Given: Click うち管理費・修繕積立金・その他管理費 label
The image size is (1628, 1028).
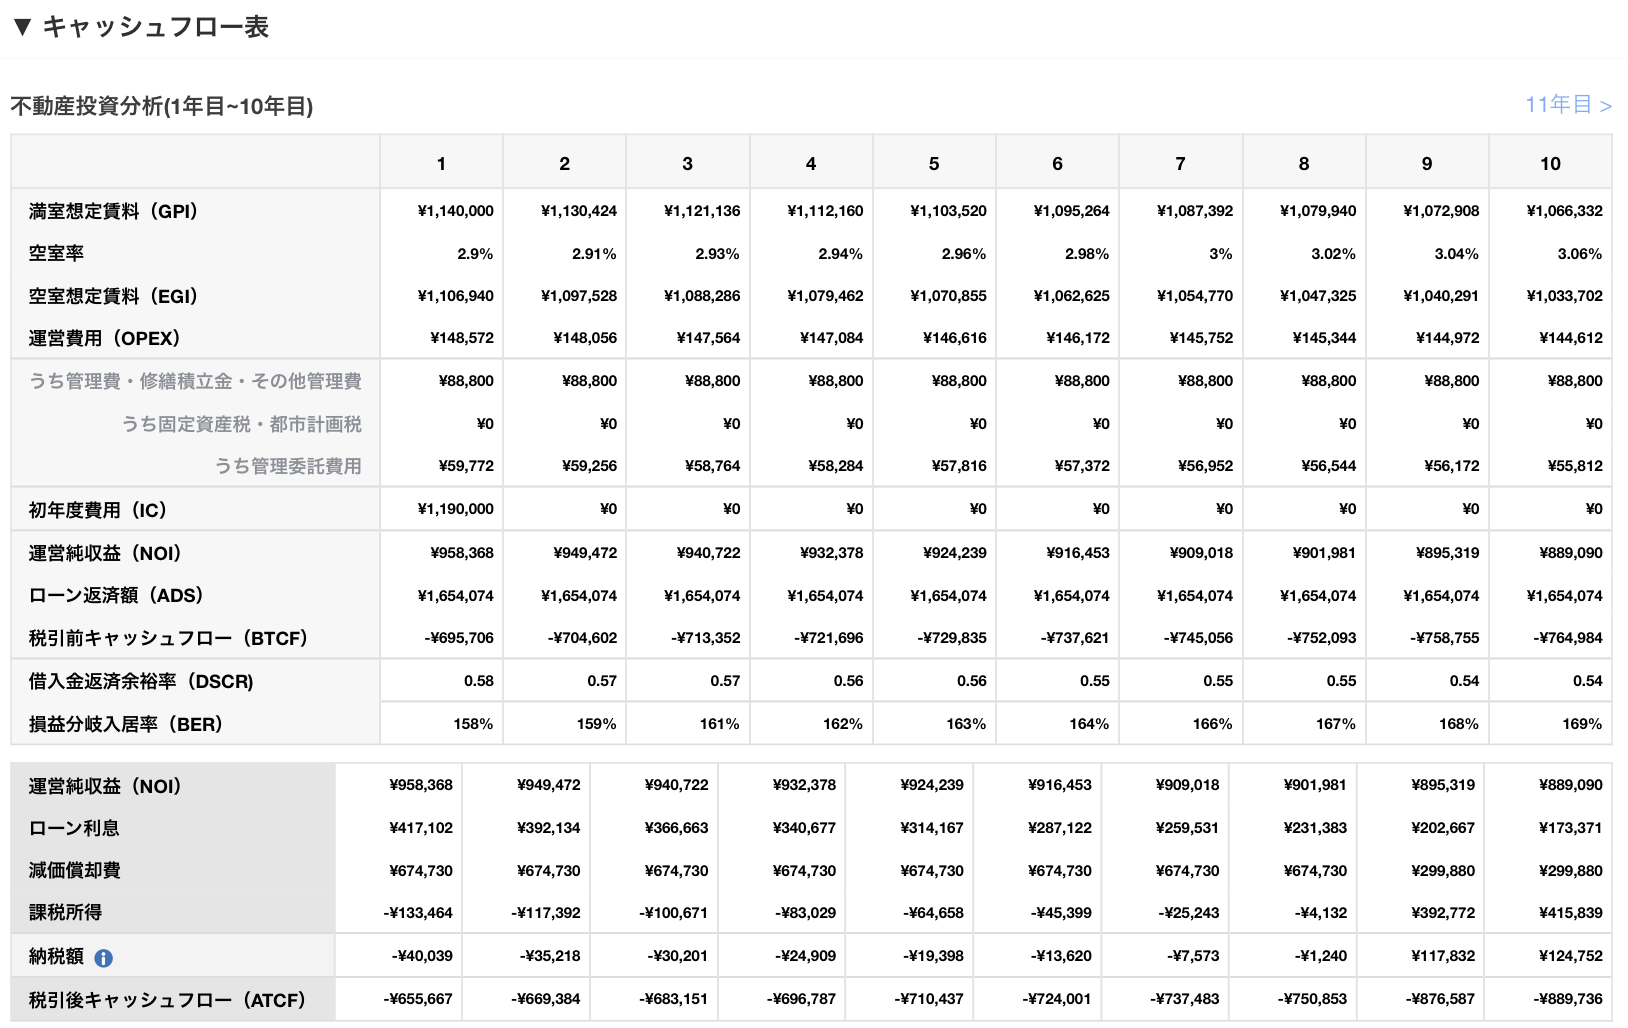Looking at the screenshot, I should 195,381.
